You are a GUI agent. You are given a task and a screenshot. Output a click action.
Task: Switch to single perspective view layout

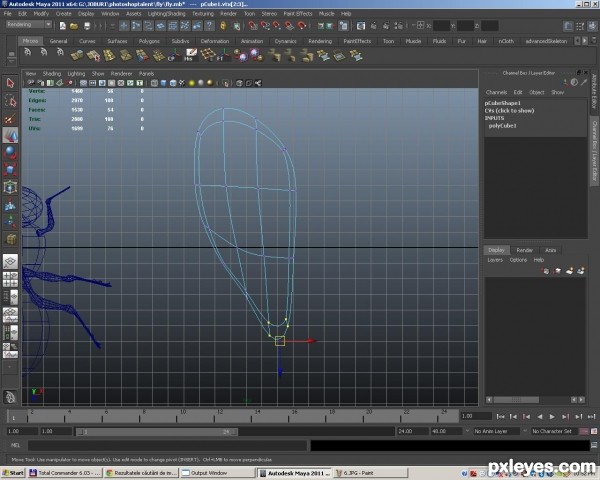[10, 262]
